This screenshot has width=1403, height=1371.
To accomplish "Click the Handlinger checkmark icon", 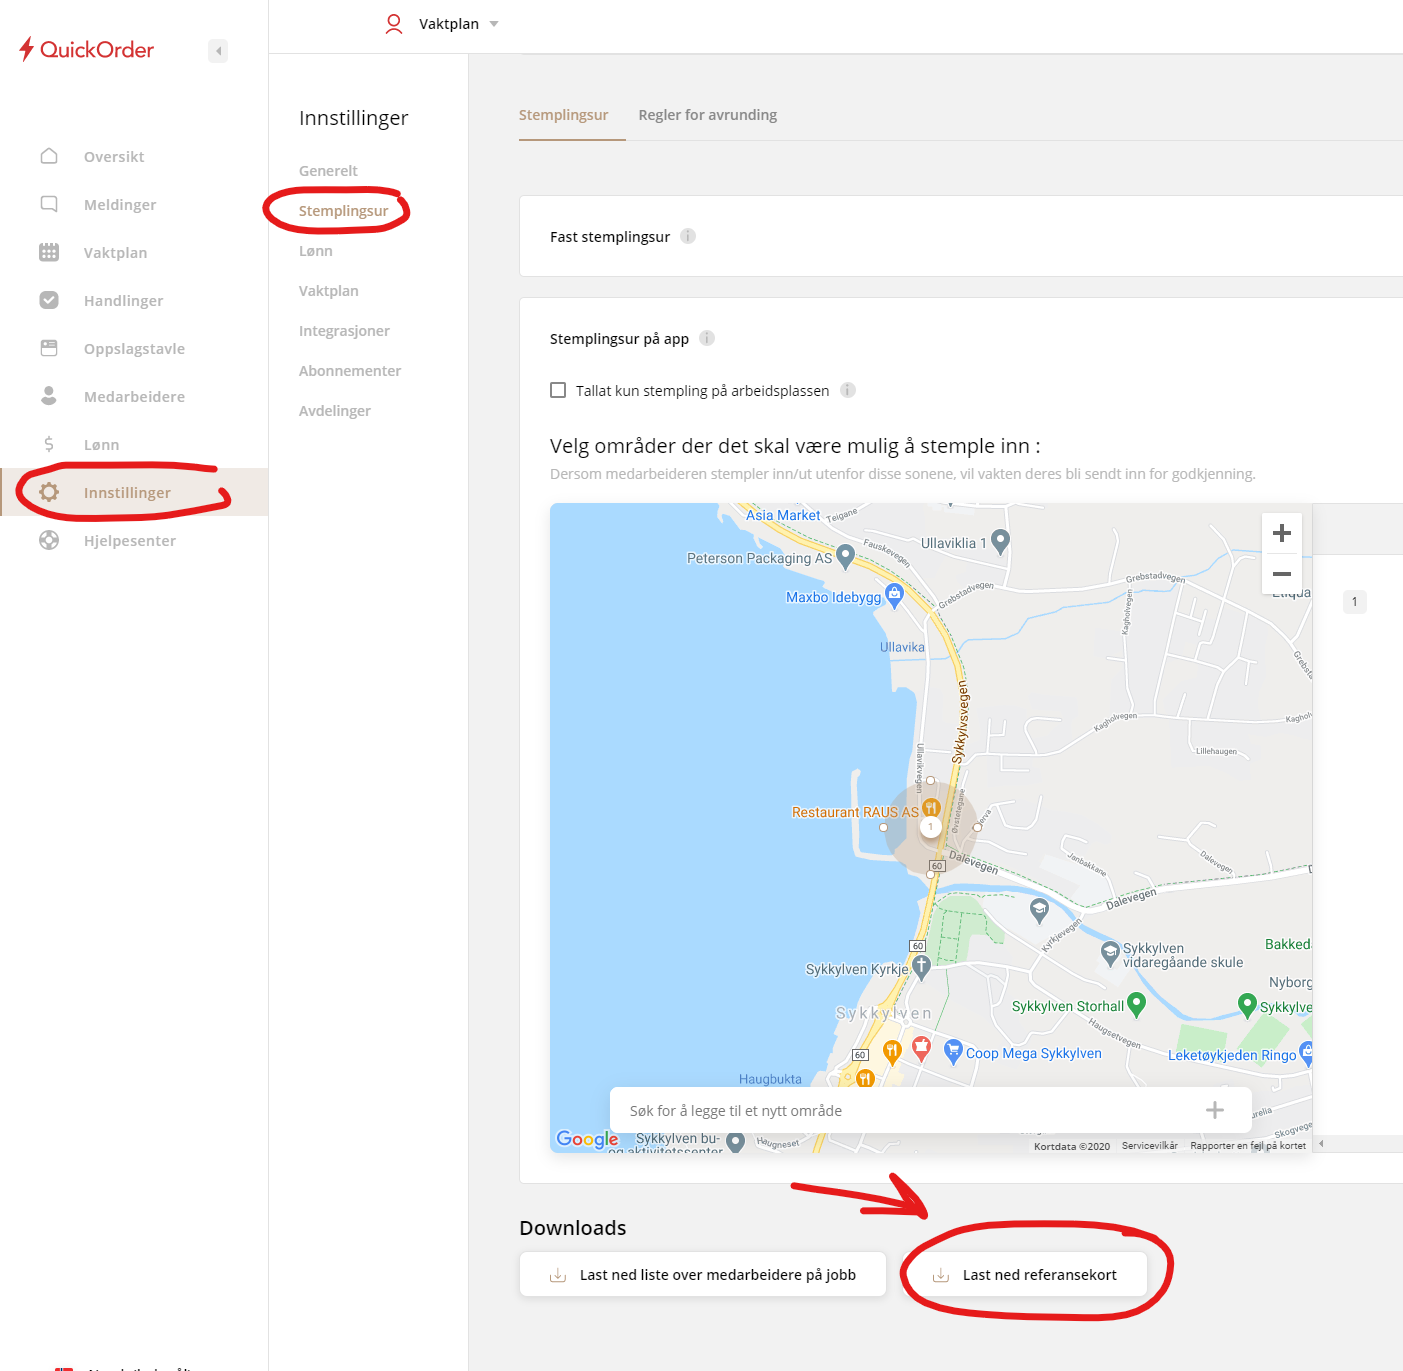I will (x=49, y=300).
